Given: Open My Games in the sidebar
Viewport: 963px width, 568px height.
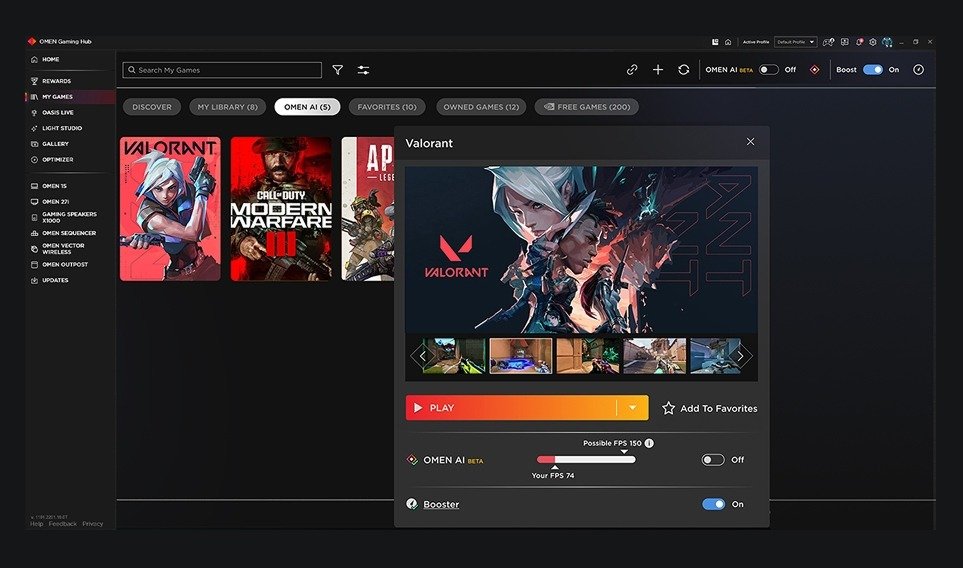Looking at the screenshot, I should [71, 96].
